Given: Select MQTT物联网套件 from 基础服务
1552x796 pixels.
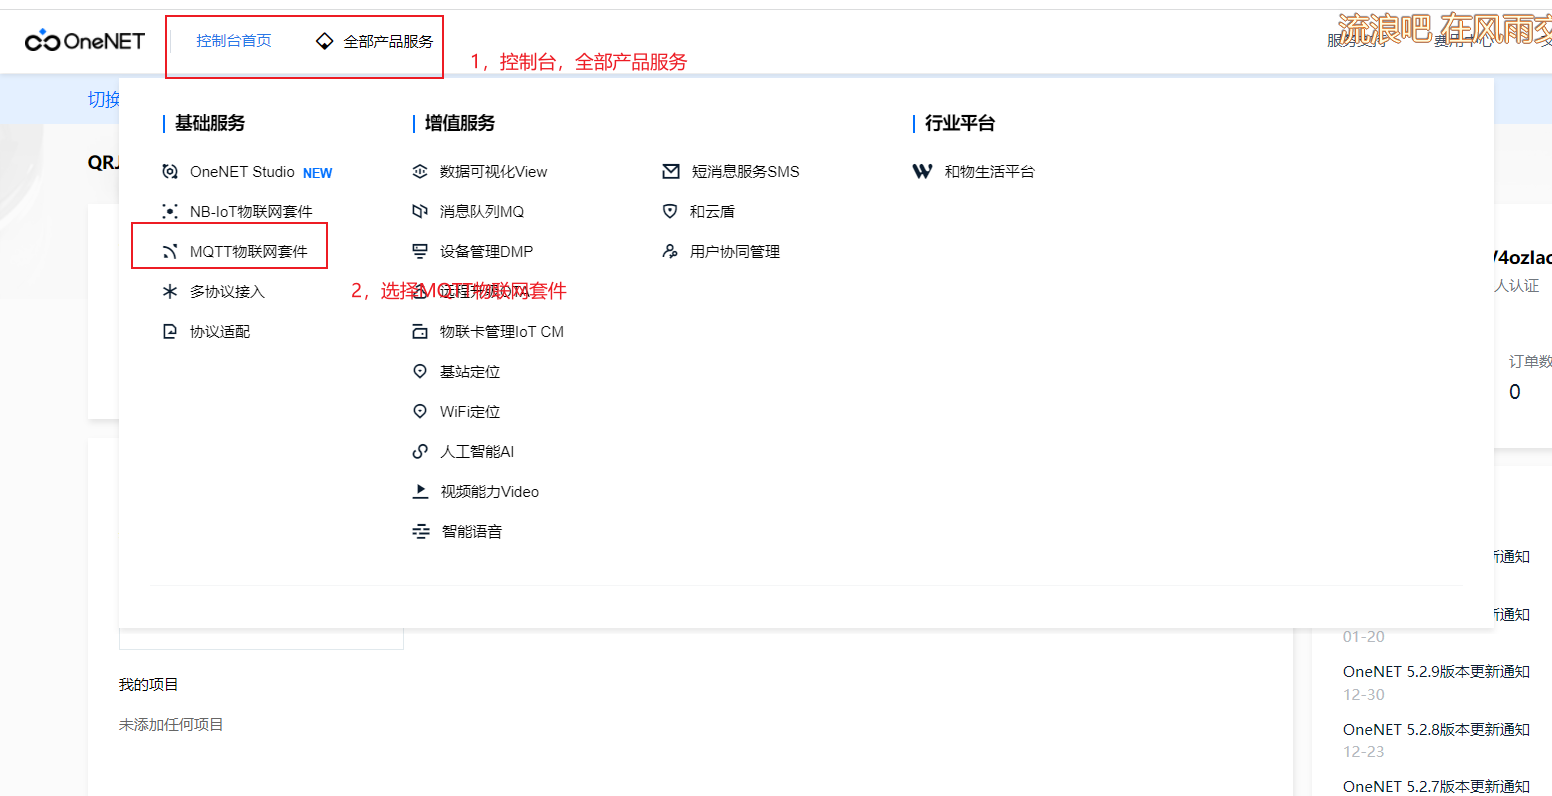Looking at the screenshot, I should (250, 251).
